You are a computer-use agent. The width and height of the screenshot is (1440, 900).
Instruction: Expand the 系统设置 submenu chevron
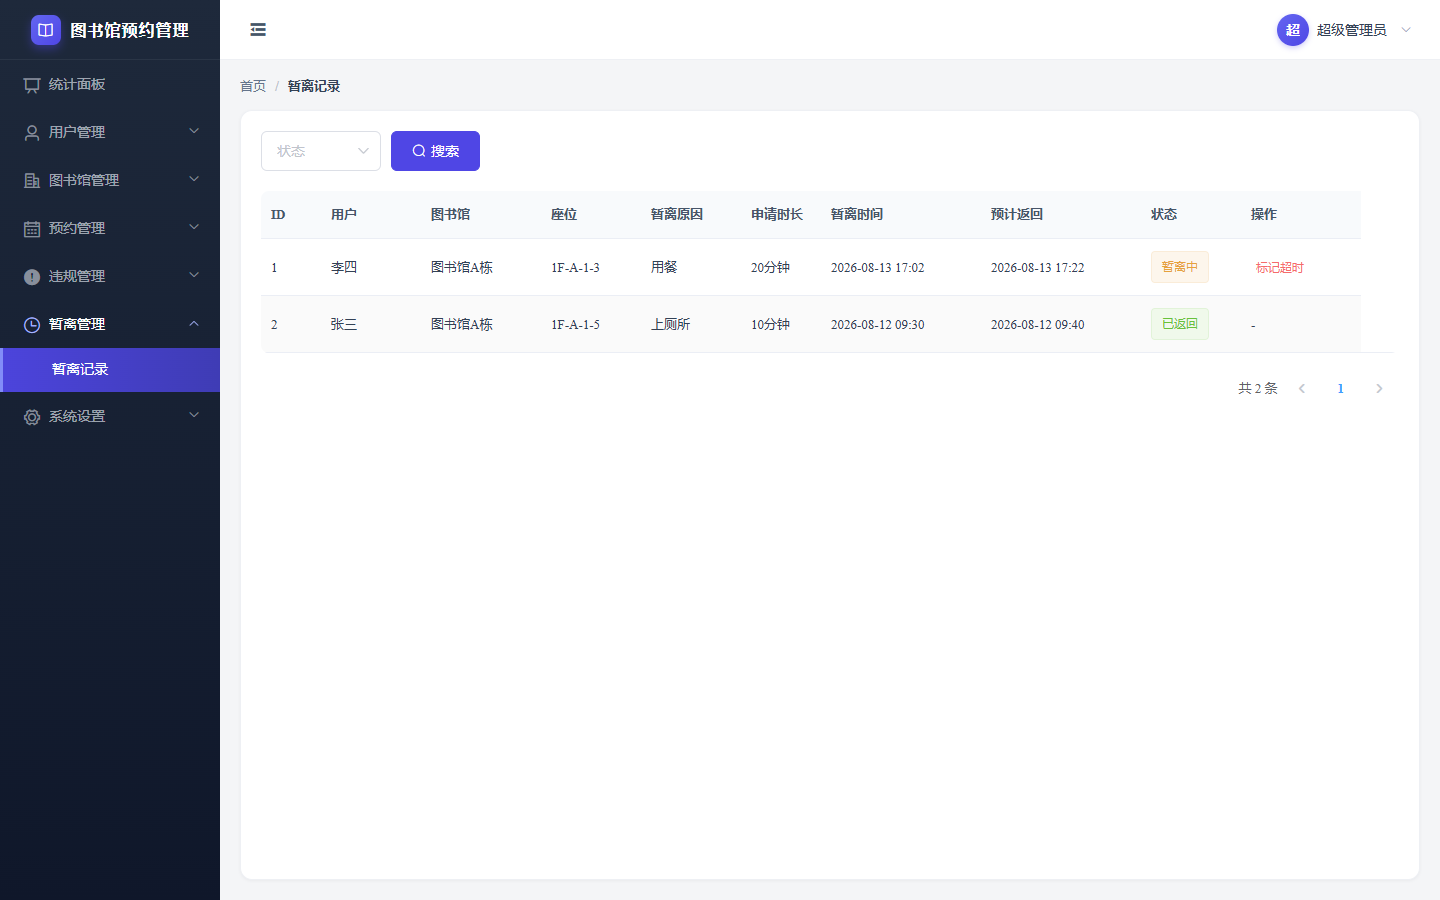(194, 415)
